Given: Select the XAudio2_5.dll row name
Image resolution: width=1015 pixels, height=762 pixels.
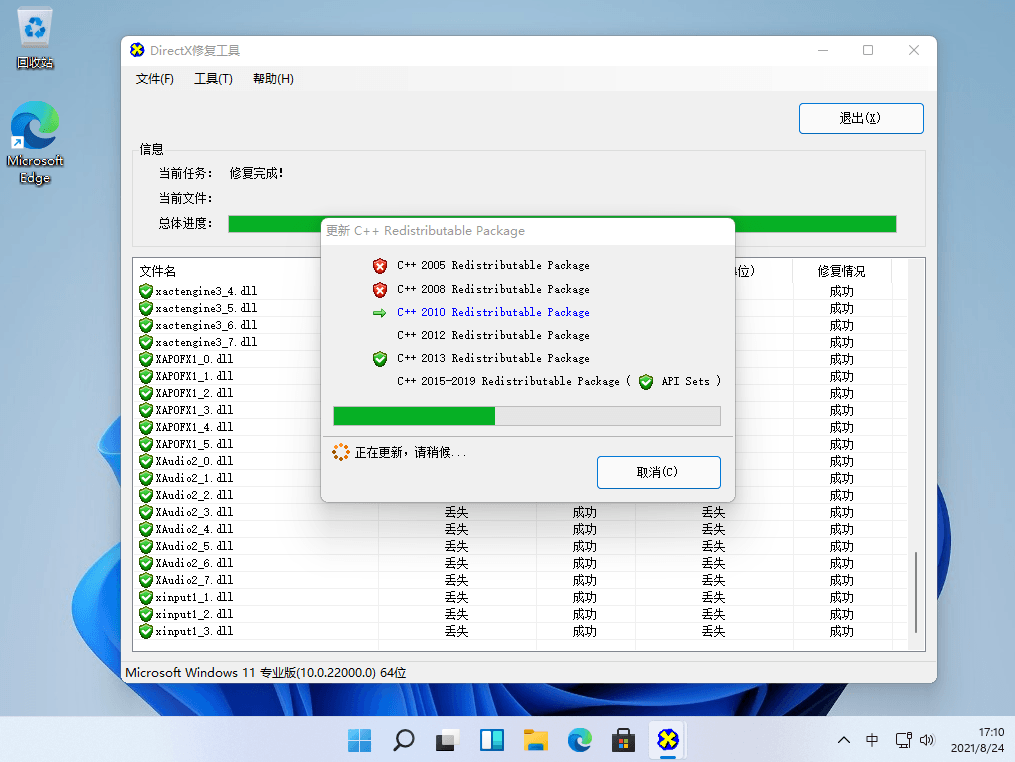Looking at the screenshot, I should coord(194,546).
